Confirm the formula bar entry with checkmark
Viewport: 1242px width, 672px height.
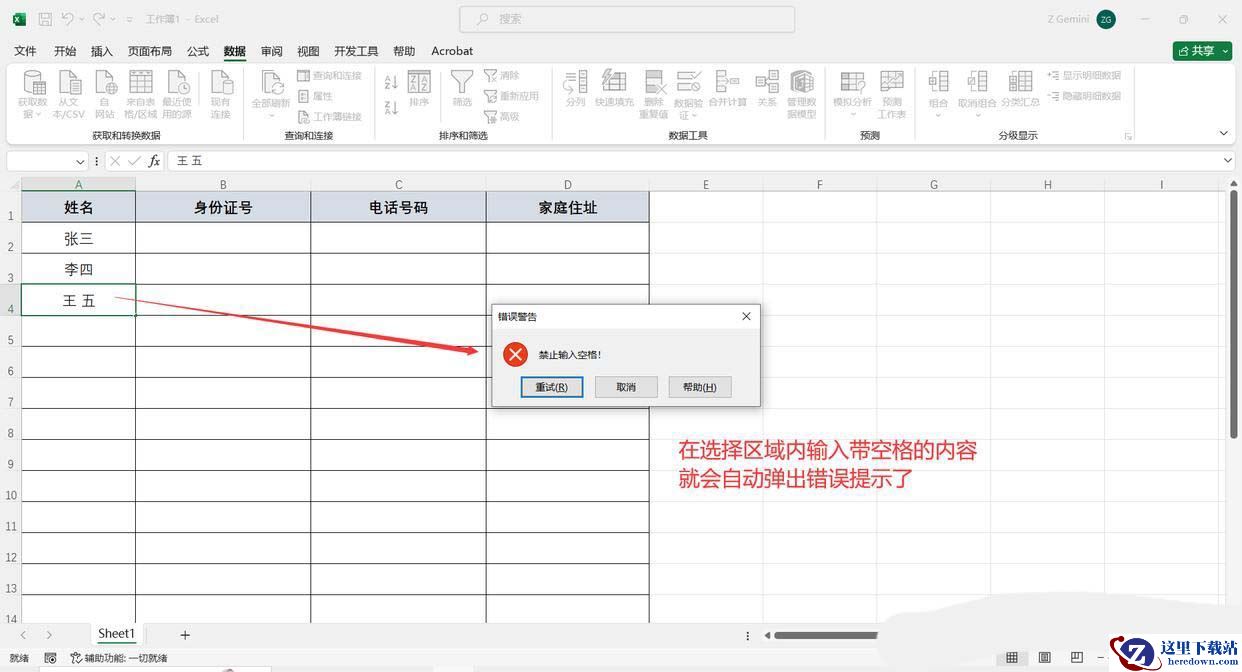134,161
